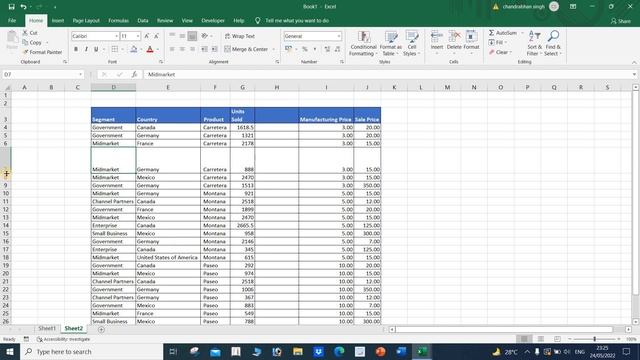Image resolution: width=640 pixels, height=360 pixels.
Task: Click Increase Decimal icon
Action: [x=327, y=49]
